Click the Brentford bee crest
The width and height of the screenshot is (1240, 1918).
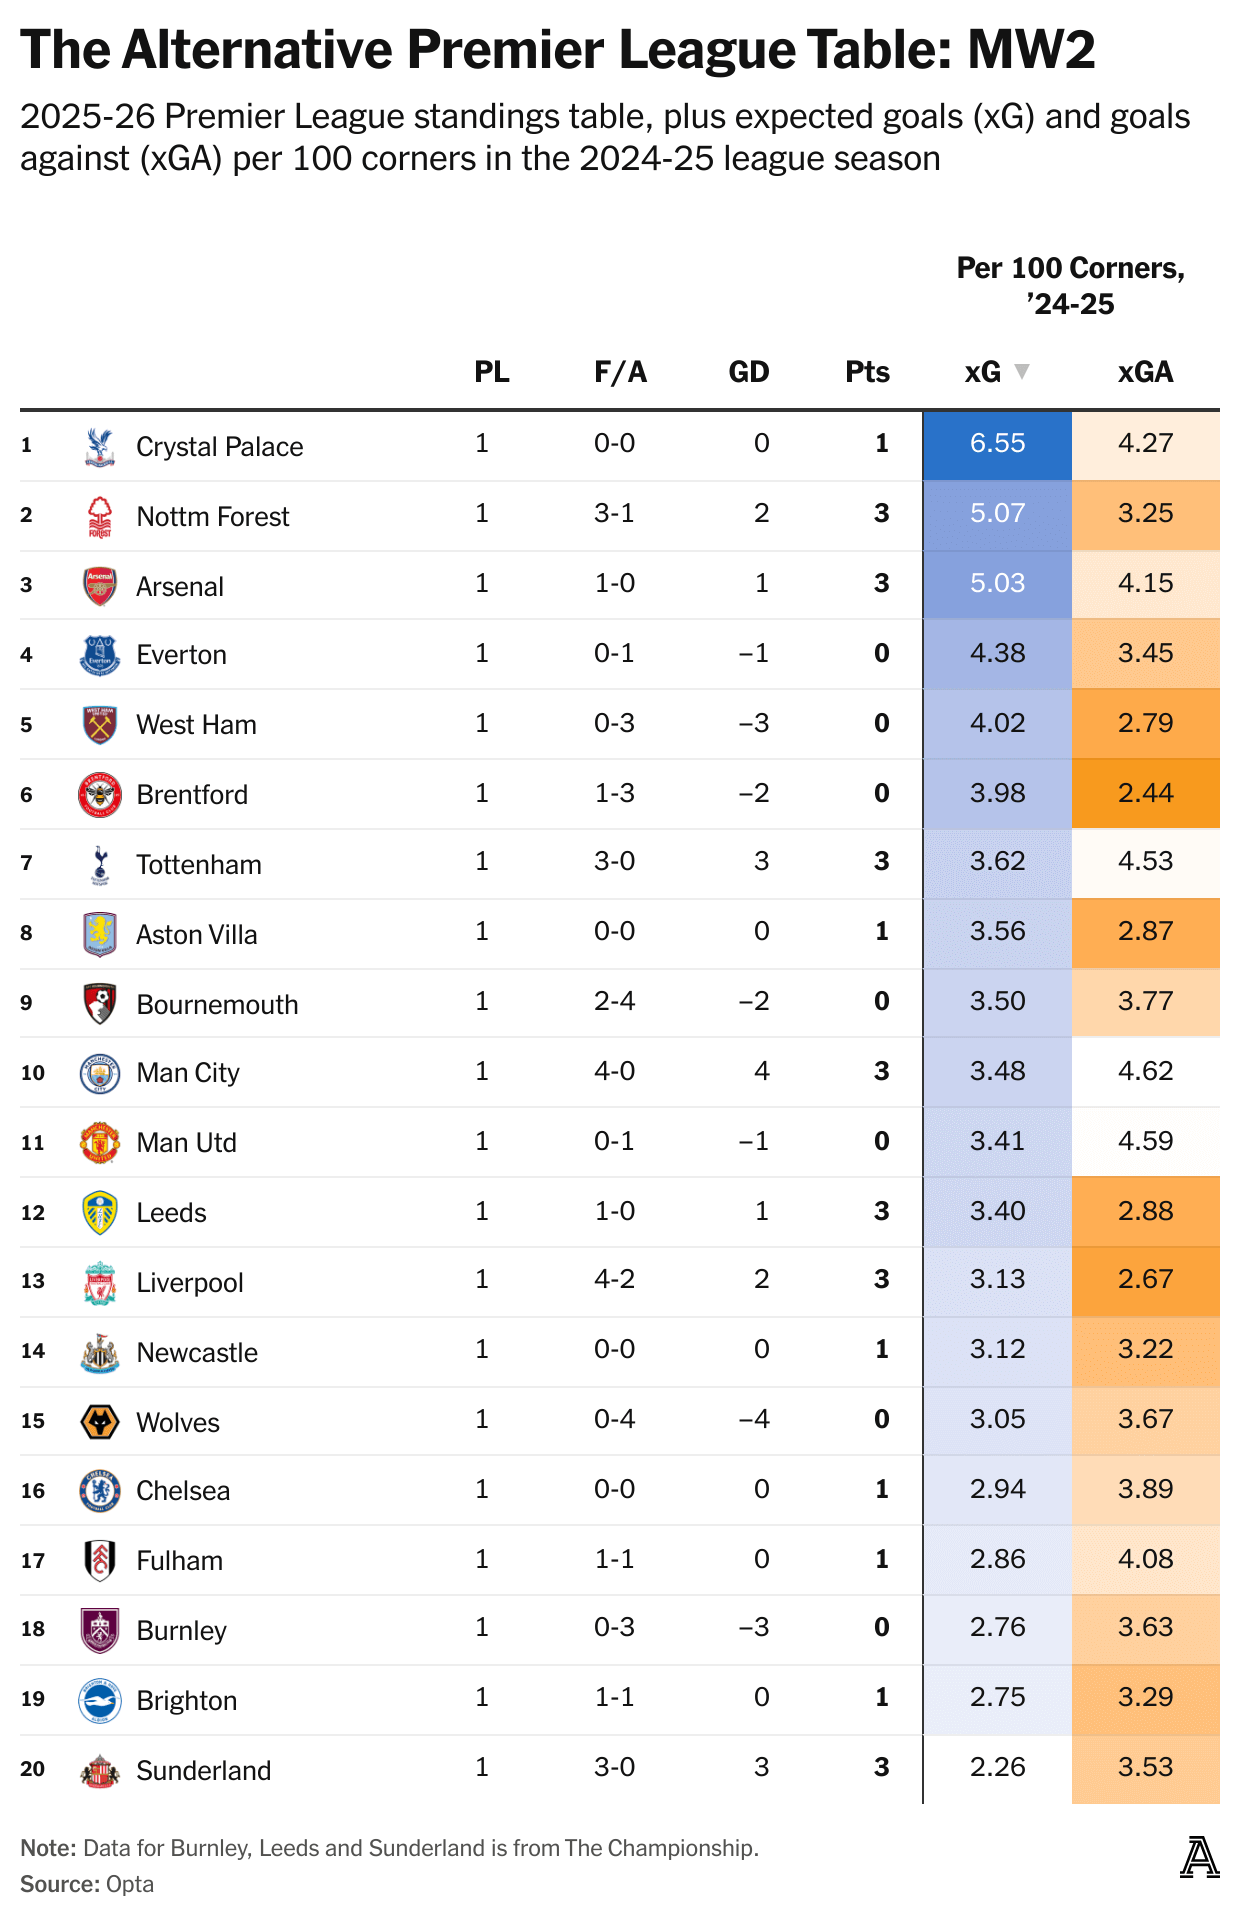[x=99, y=794]
